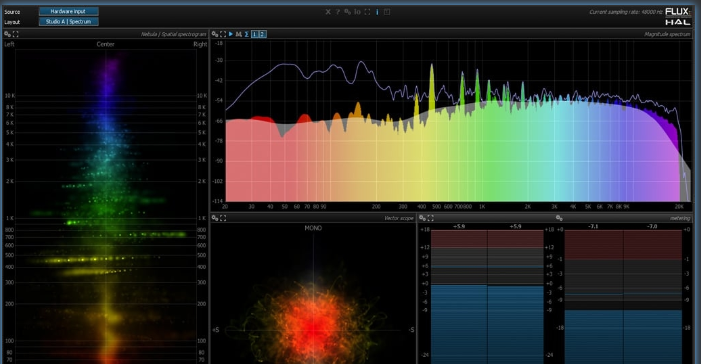Toggle the sigma sum button in Magnitude spectrum
This screenshot has height=364, width=701.
[247, 34]
